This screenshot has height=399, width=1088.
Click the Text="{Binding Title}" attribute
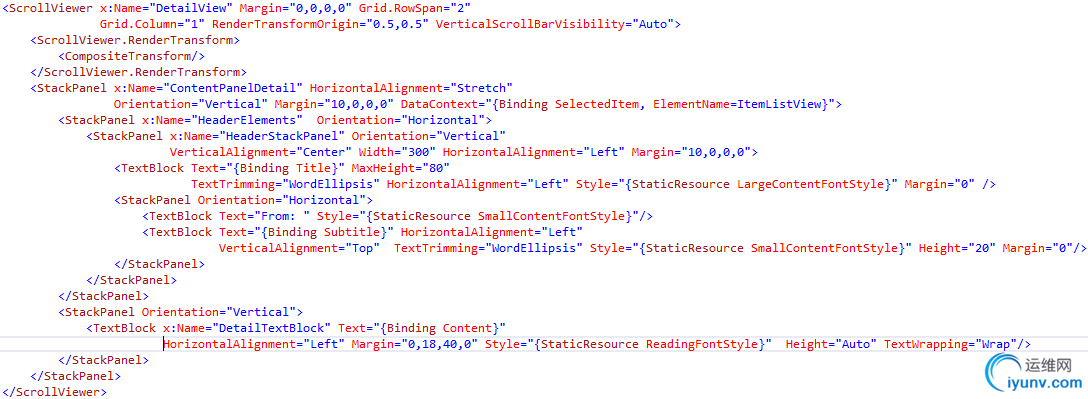268,168
